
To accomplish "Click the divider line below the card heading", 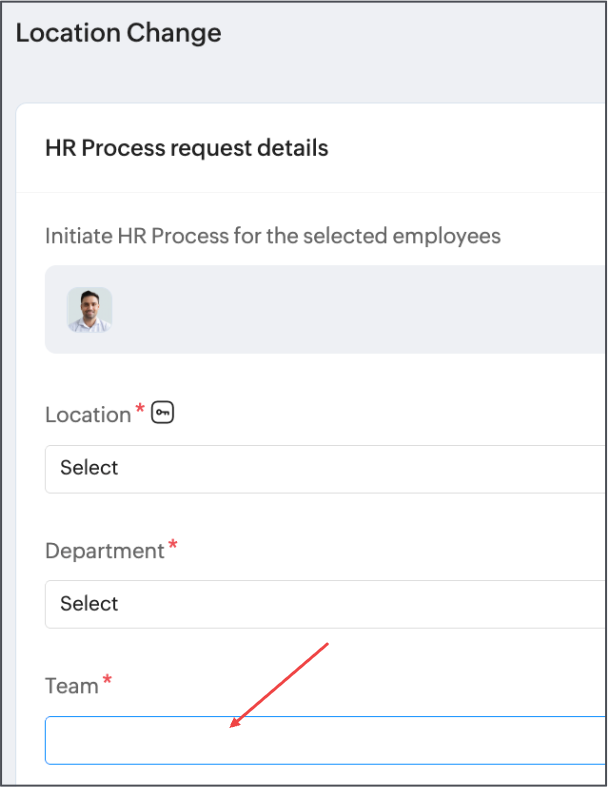I will 310,192.
